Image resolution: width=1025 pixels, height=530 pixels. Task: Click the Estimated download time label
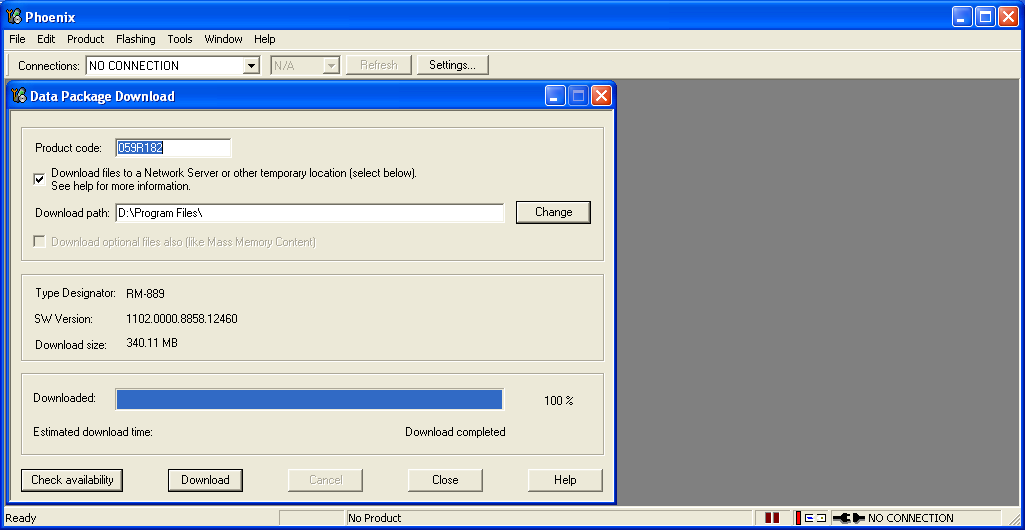tap(93, 432)
